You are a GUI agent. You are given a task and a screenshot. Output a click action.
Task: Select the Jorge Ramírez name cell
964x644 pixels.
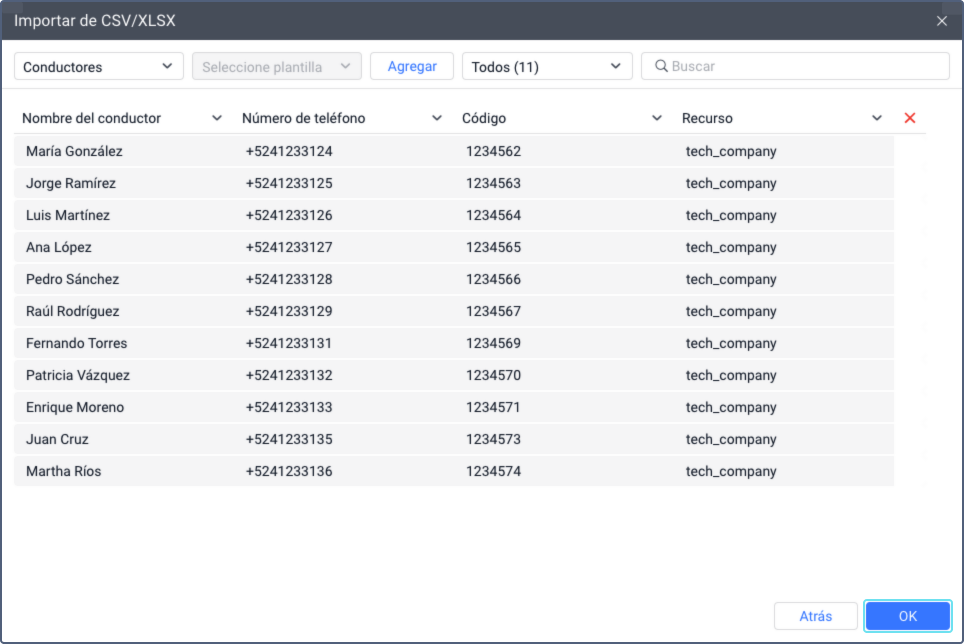[71, 183]
